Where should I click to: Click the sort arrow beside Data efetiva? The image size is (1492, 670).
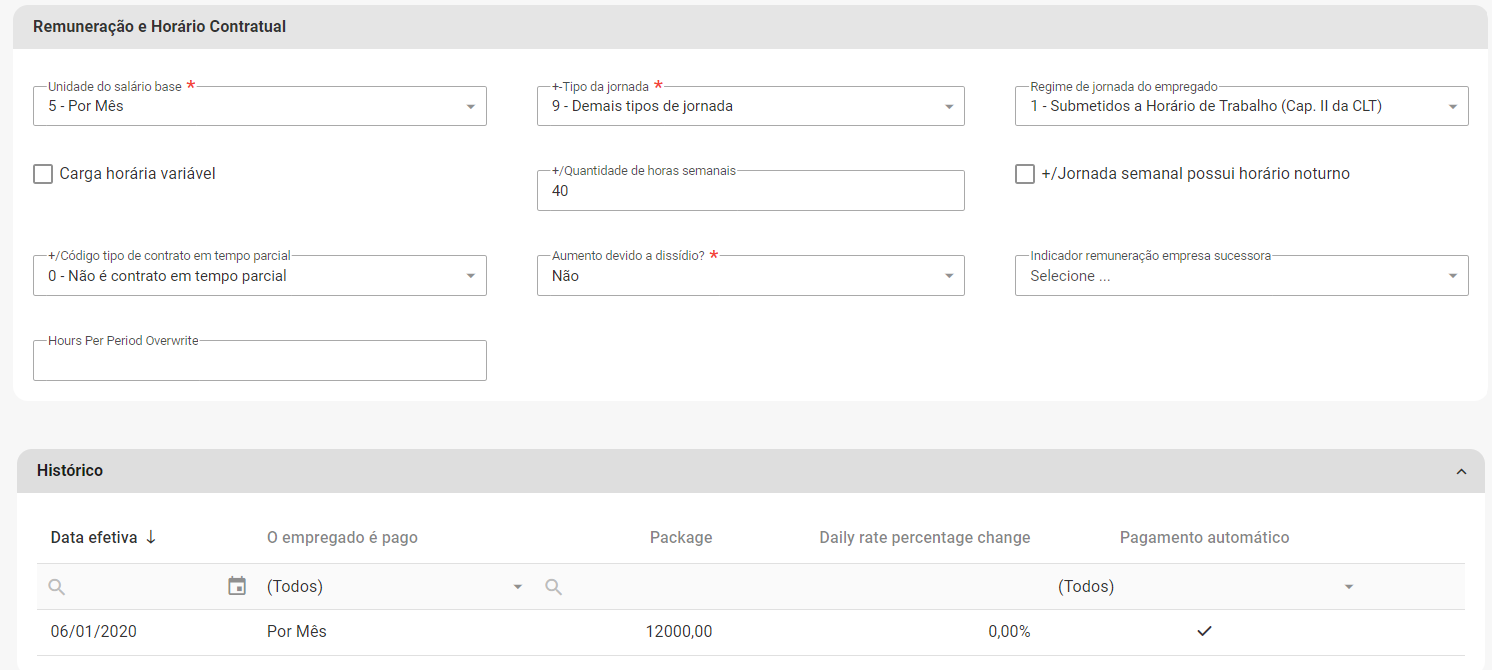pyautogui.click(x=151, y=537)
